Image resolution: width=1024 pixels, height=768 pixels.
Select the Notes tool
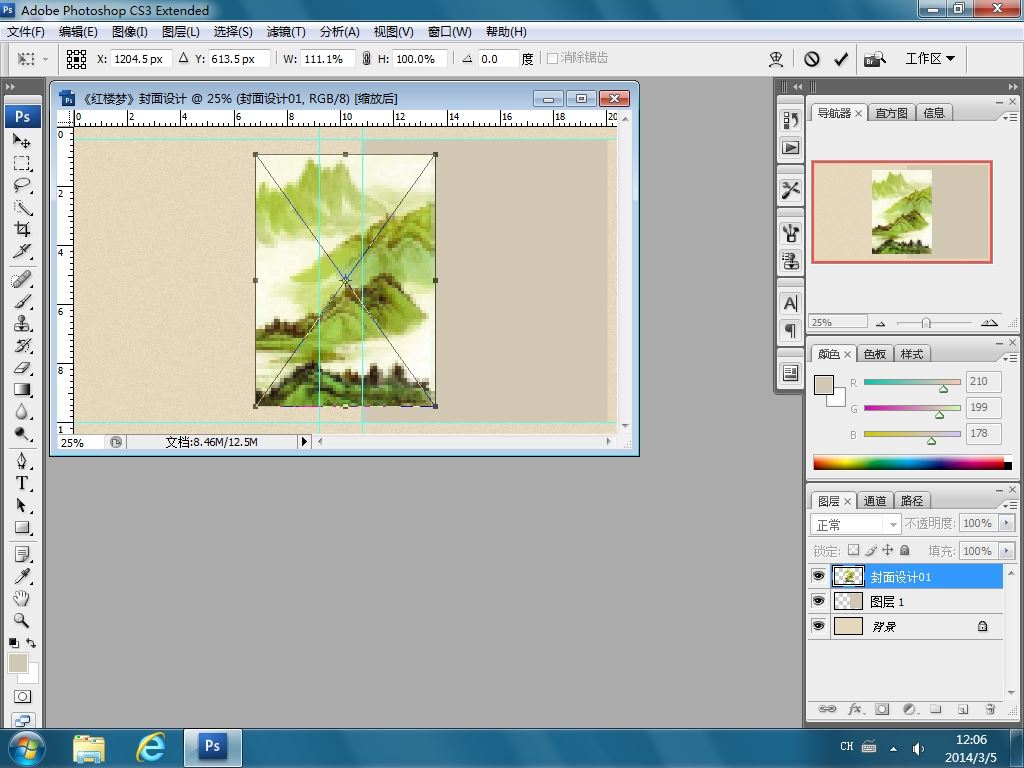pyautogui.click(x=22, y=554)
